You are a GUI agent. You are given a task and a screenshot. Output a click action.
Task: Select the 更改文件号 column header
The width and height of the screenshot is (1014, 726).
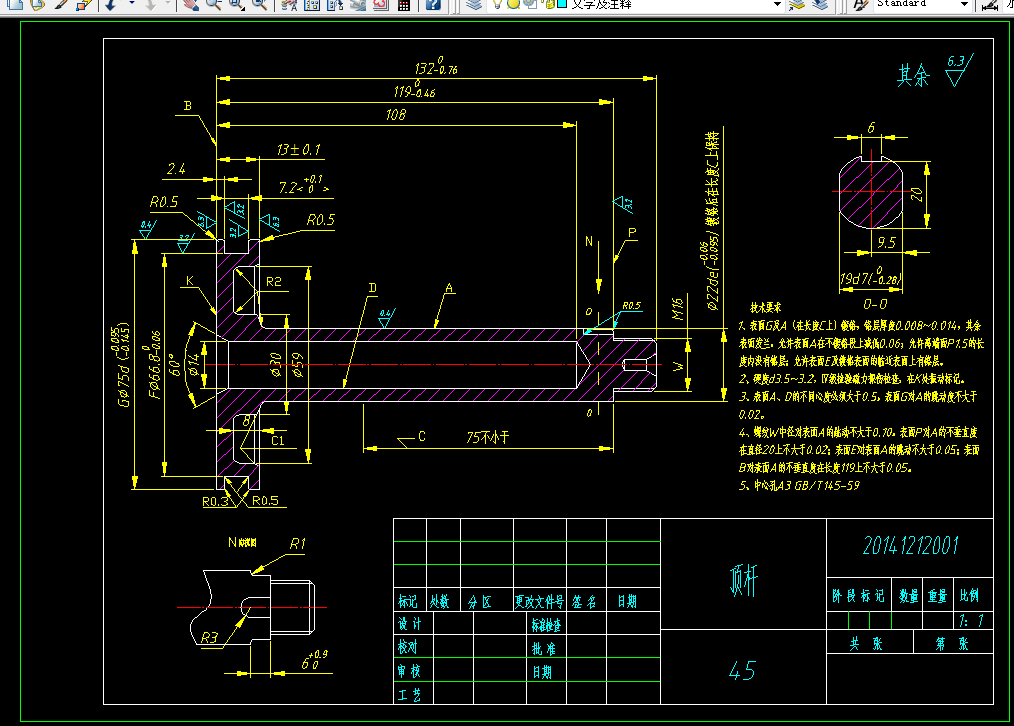(x=539, y=601)
